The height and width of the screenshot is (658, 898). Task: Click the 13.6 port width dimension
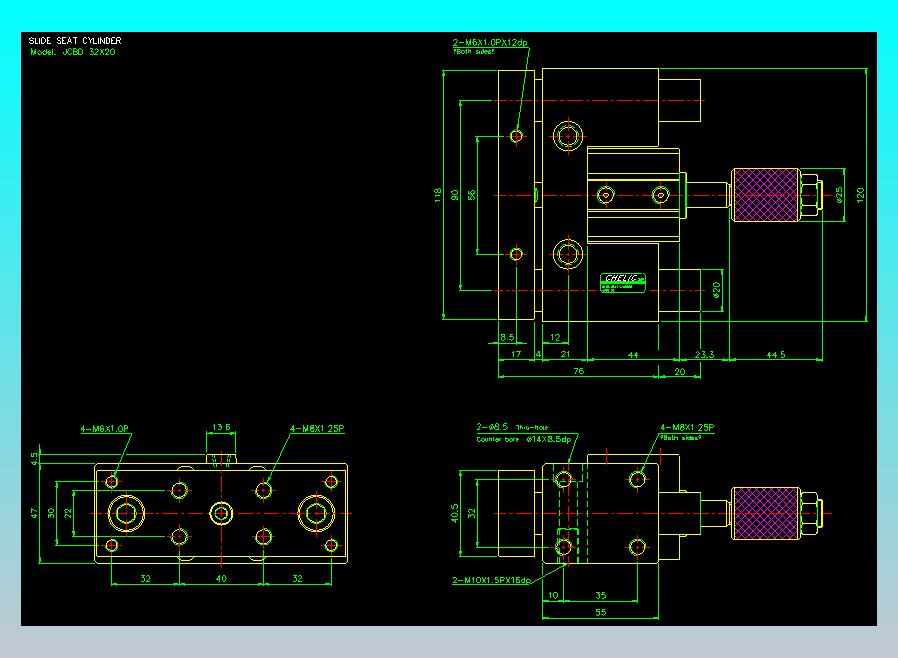(x=221, y=427)
